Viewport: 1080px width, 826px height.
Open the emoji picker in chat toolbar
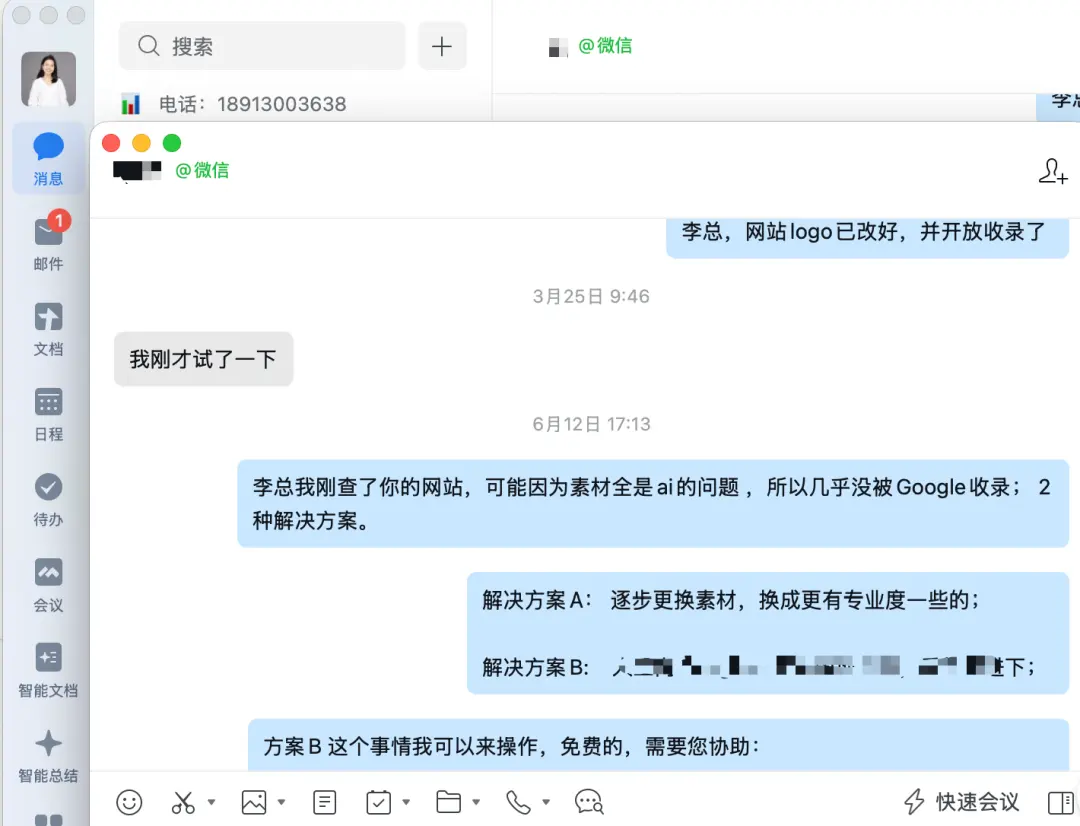(129, 802)
